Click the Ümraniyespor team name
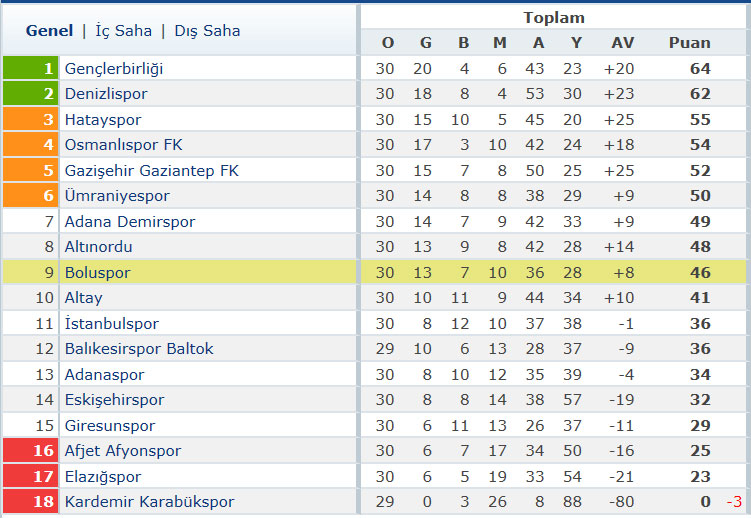Image resolution: width=751 pixels, height=518 pixels. pos(117,196)
